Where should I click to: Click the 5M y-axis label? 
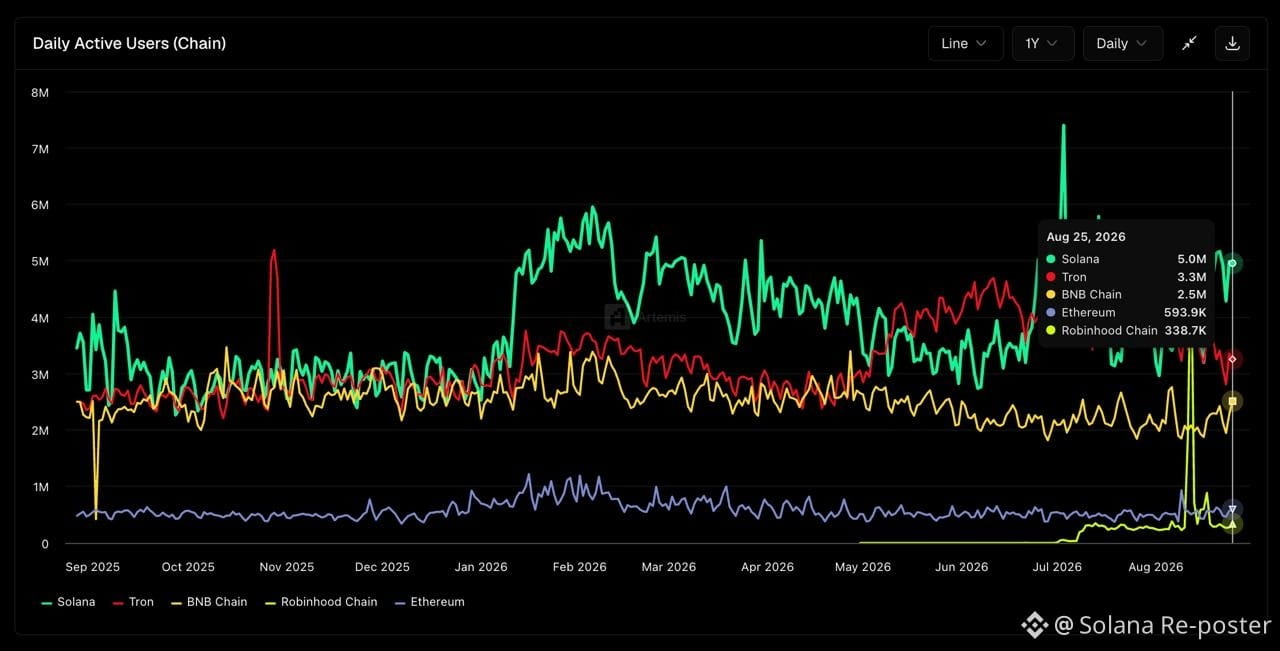(x=40, y=261)
